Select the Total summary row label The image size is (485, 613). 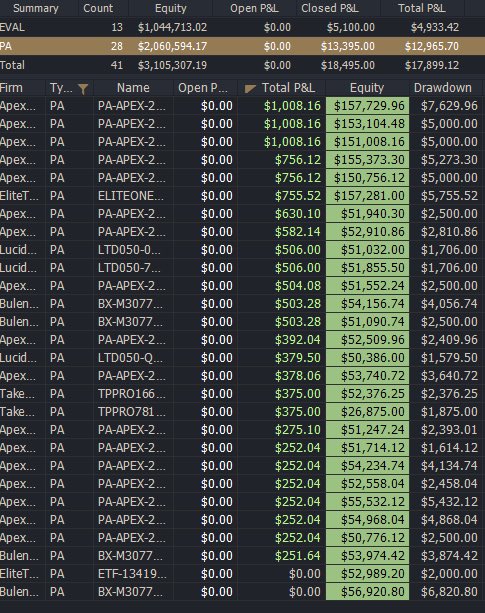point(12,65)
